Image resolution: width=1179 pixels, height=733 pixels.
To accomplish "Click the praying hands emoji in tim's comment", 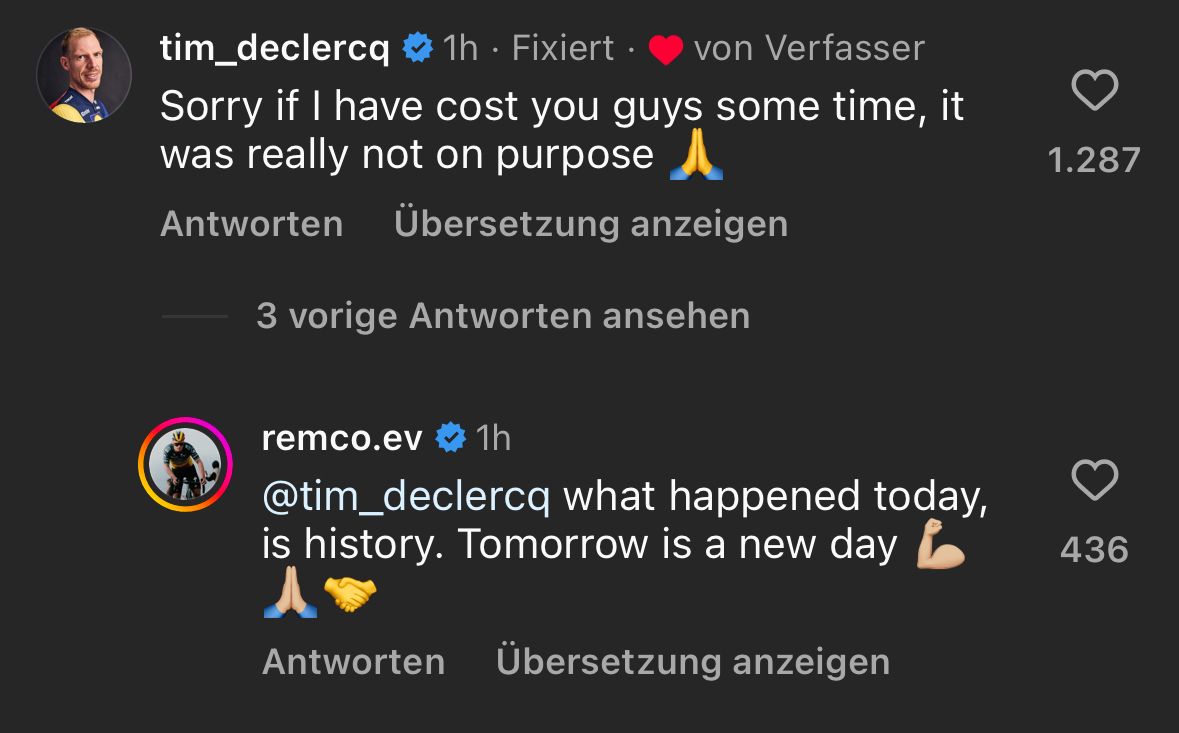I will (x=695, y=158).
